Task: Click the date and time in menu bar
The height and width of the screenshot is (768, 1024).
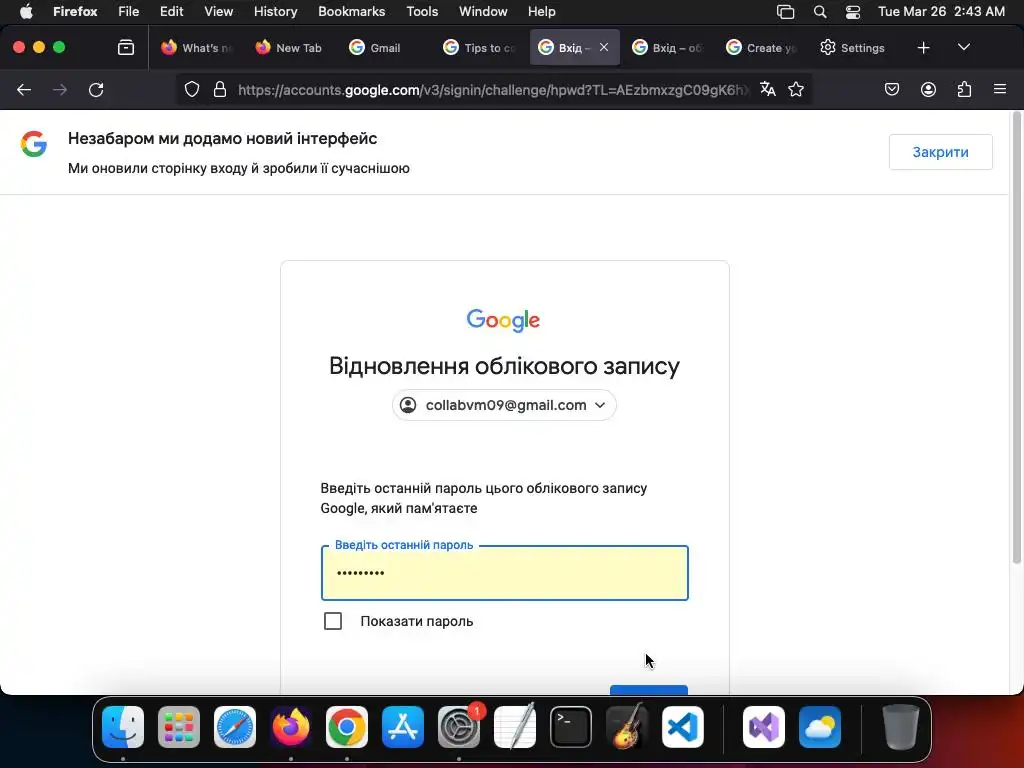Action: (x=941, y=12)
